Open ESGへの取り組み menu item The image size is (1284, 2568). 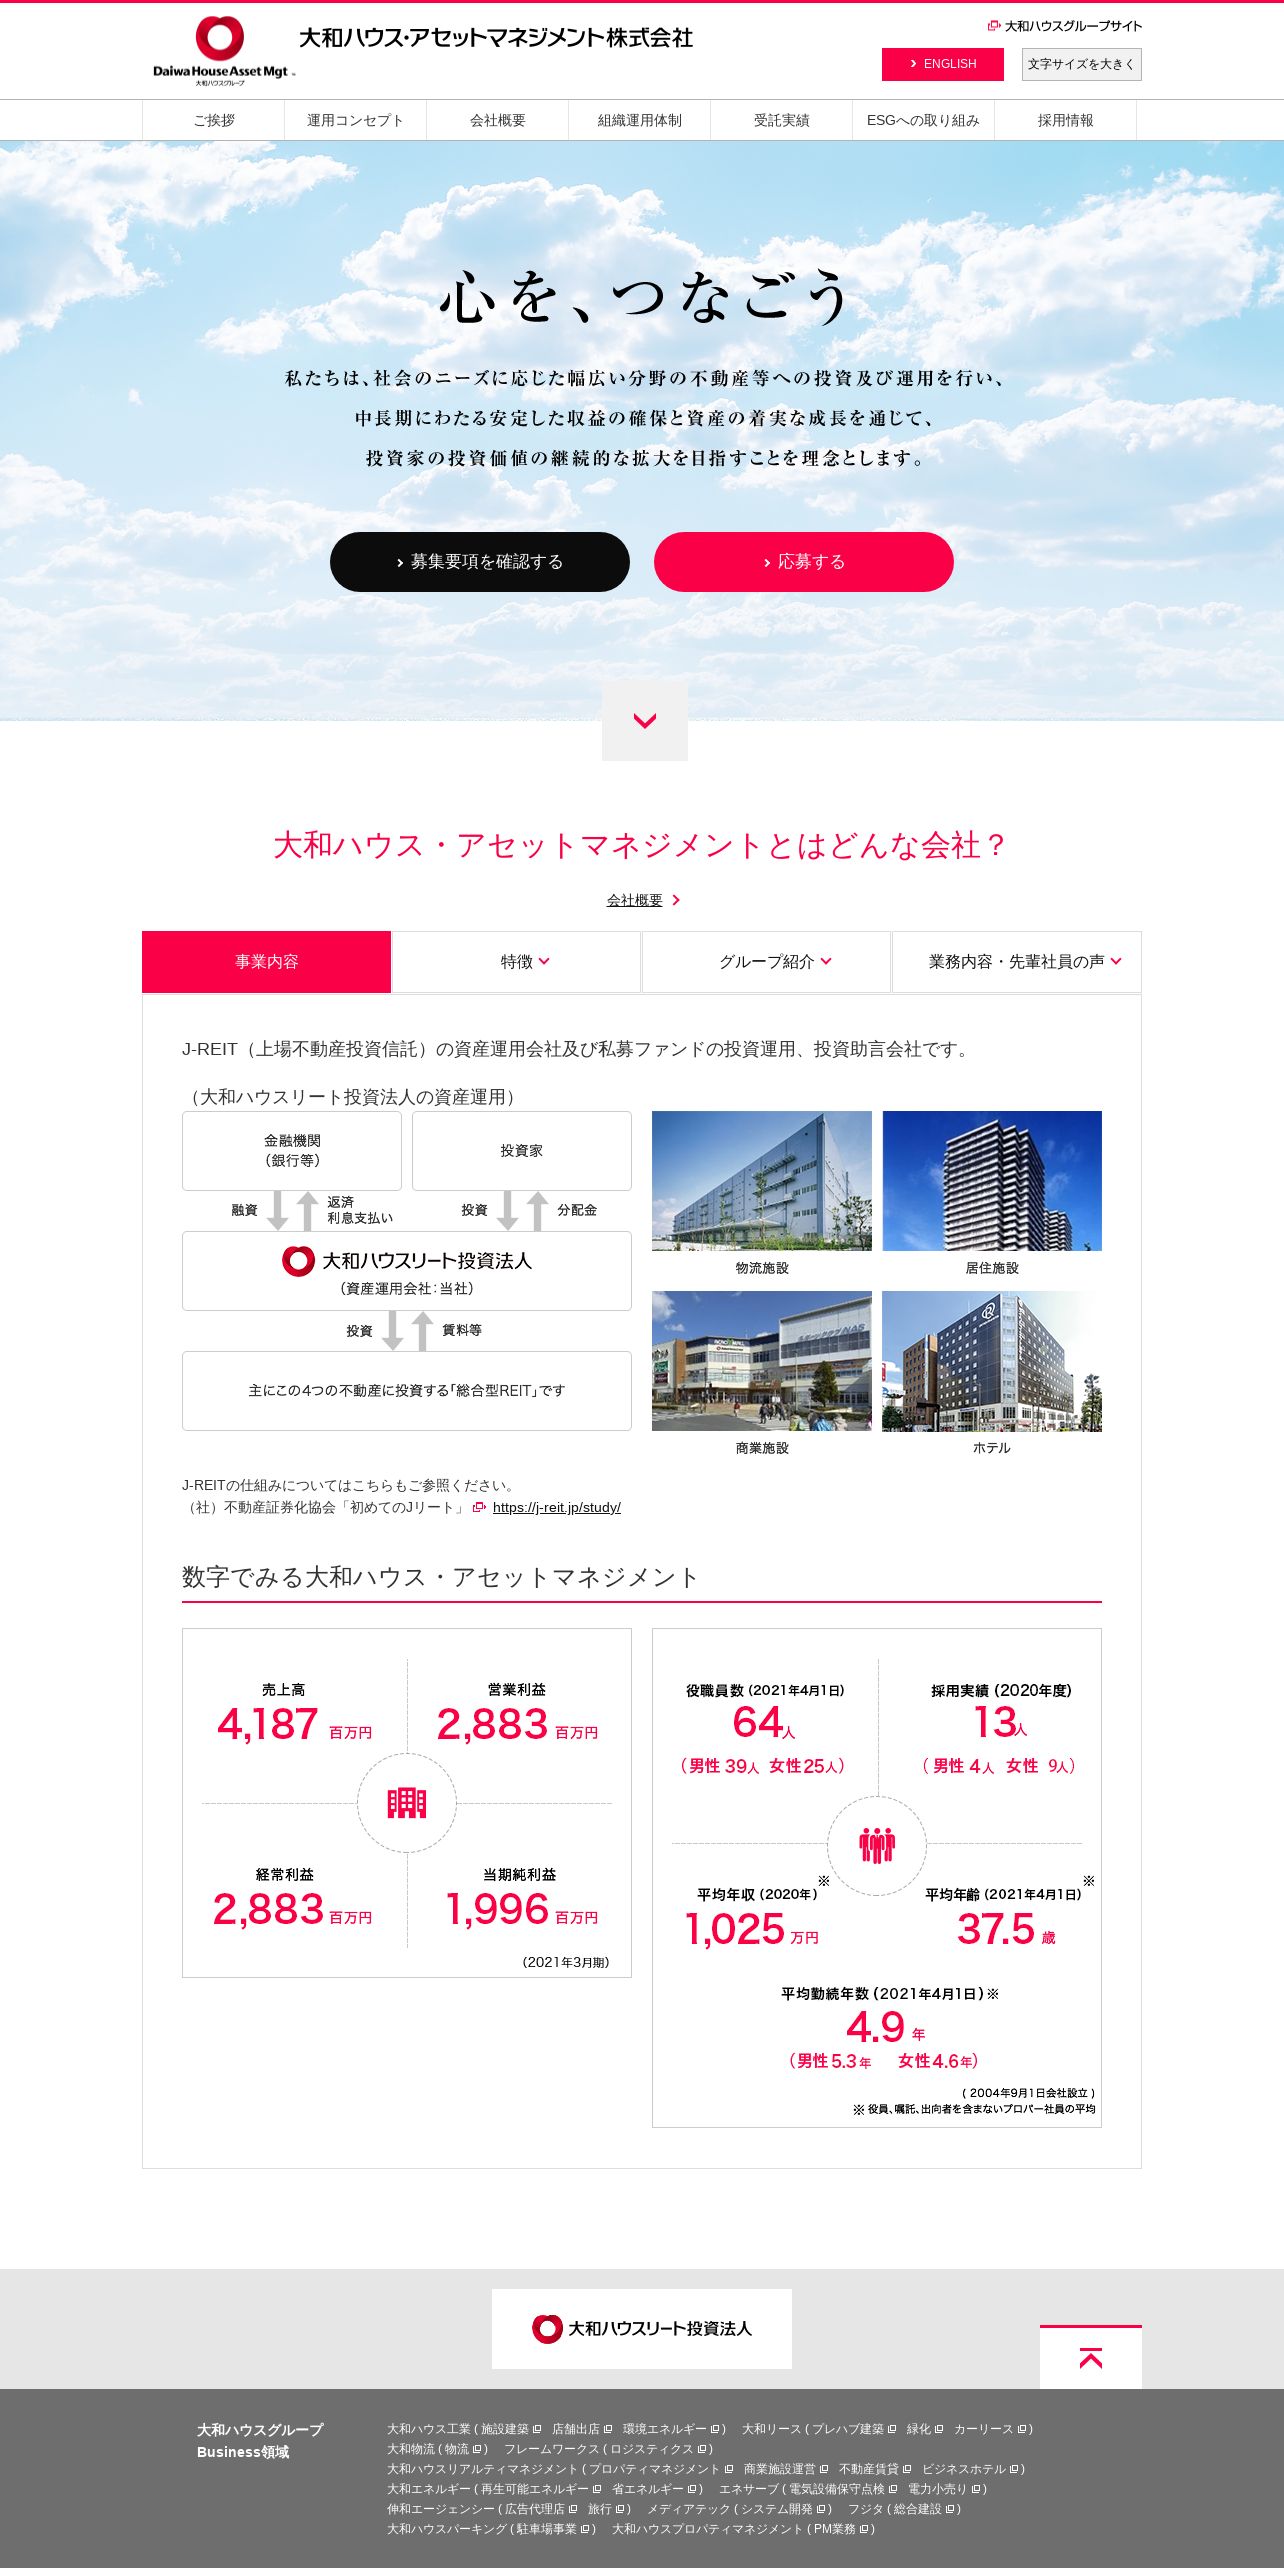pyautogui.click(x=923, y=120)
